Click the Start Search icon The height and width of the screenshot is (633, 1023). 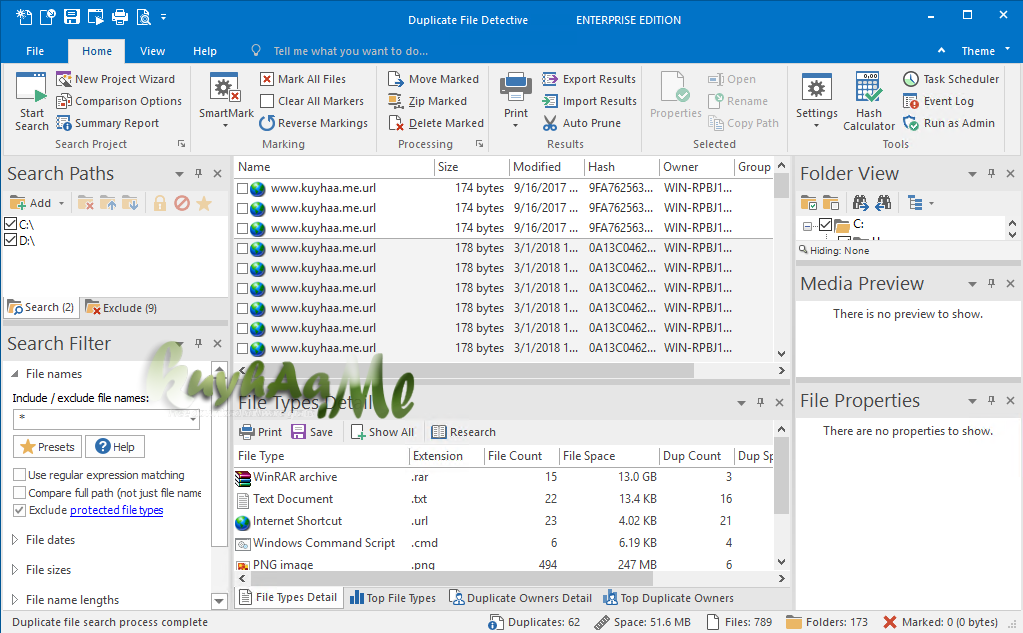(31, 87)
